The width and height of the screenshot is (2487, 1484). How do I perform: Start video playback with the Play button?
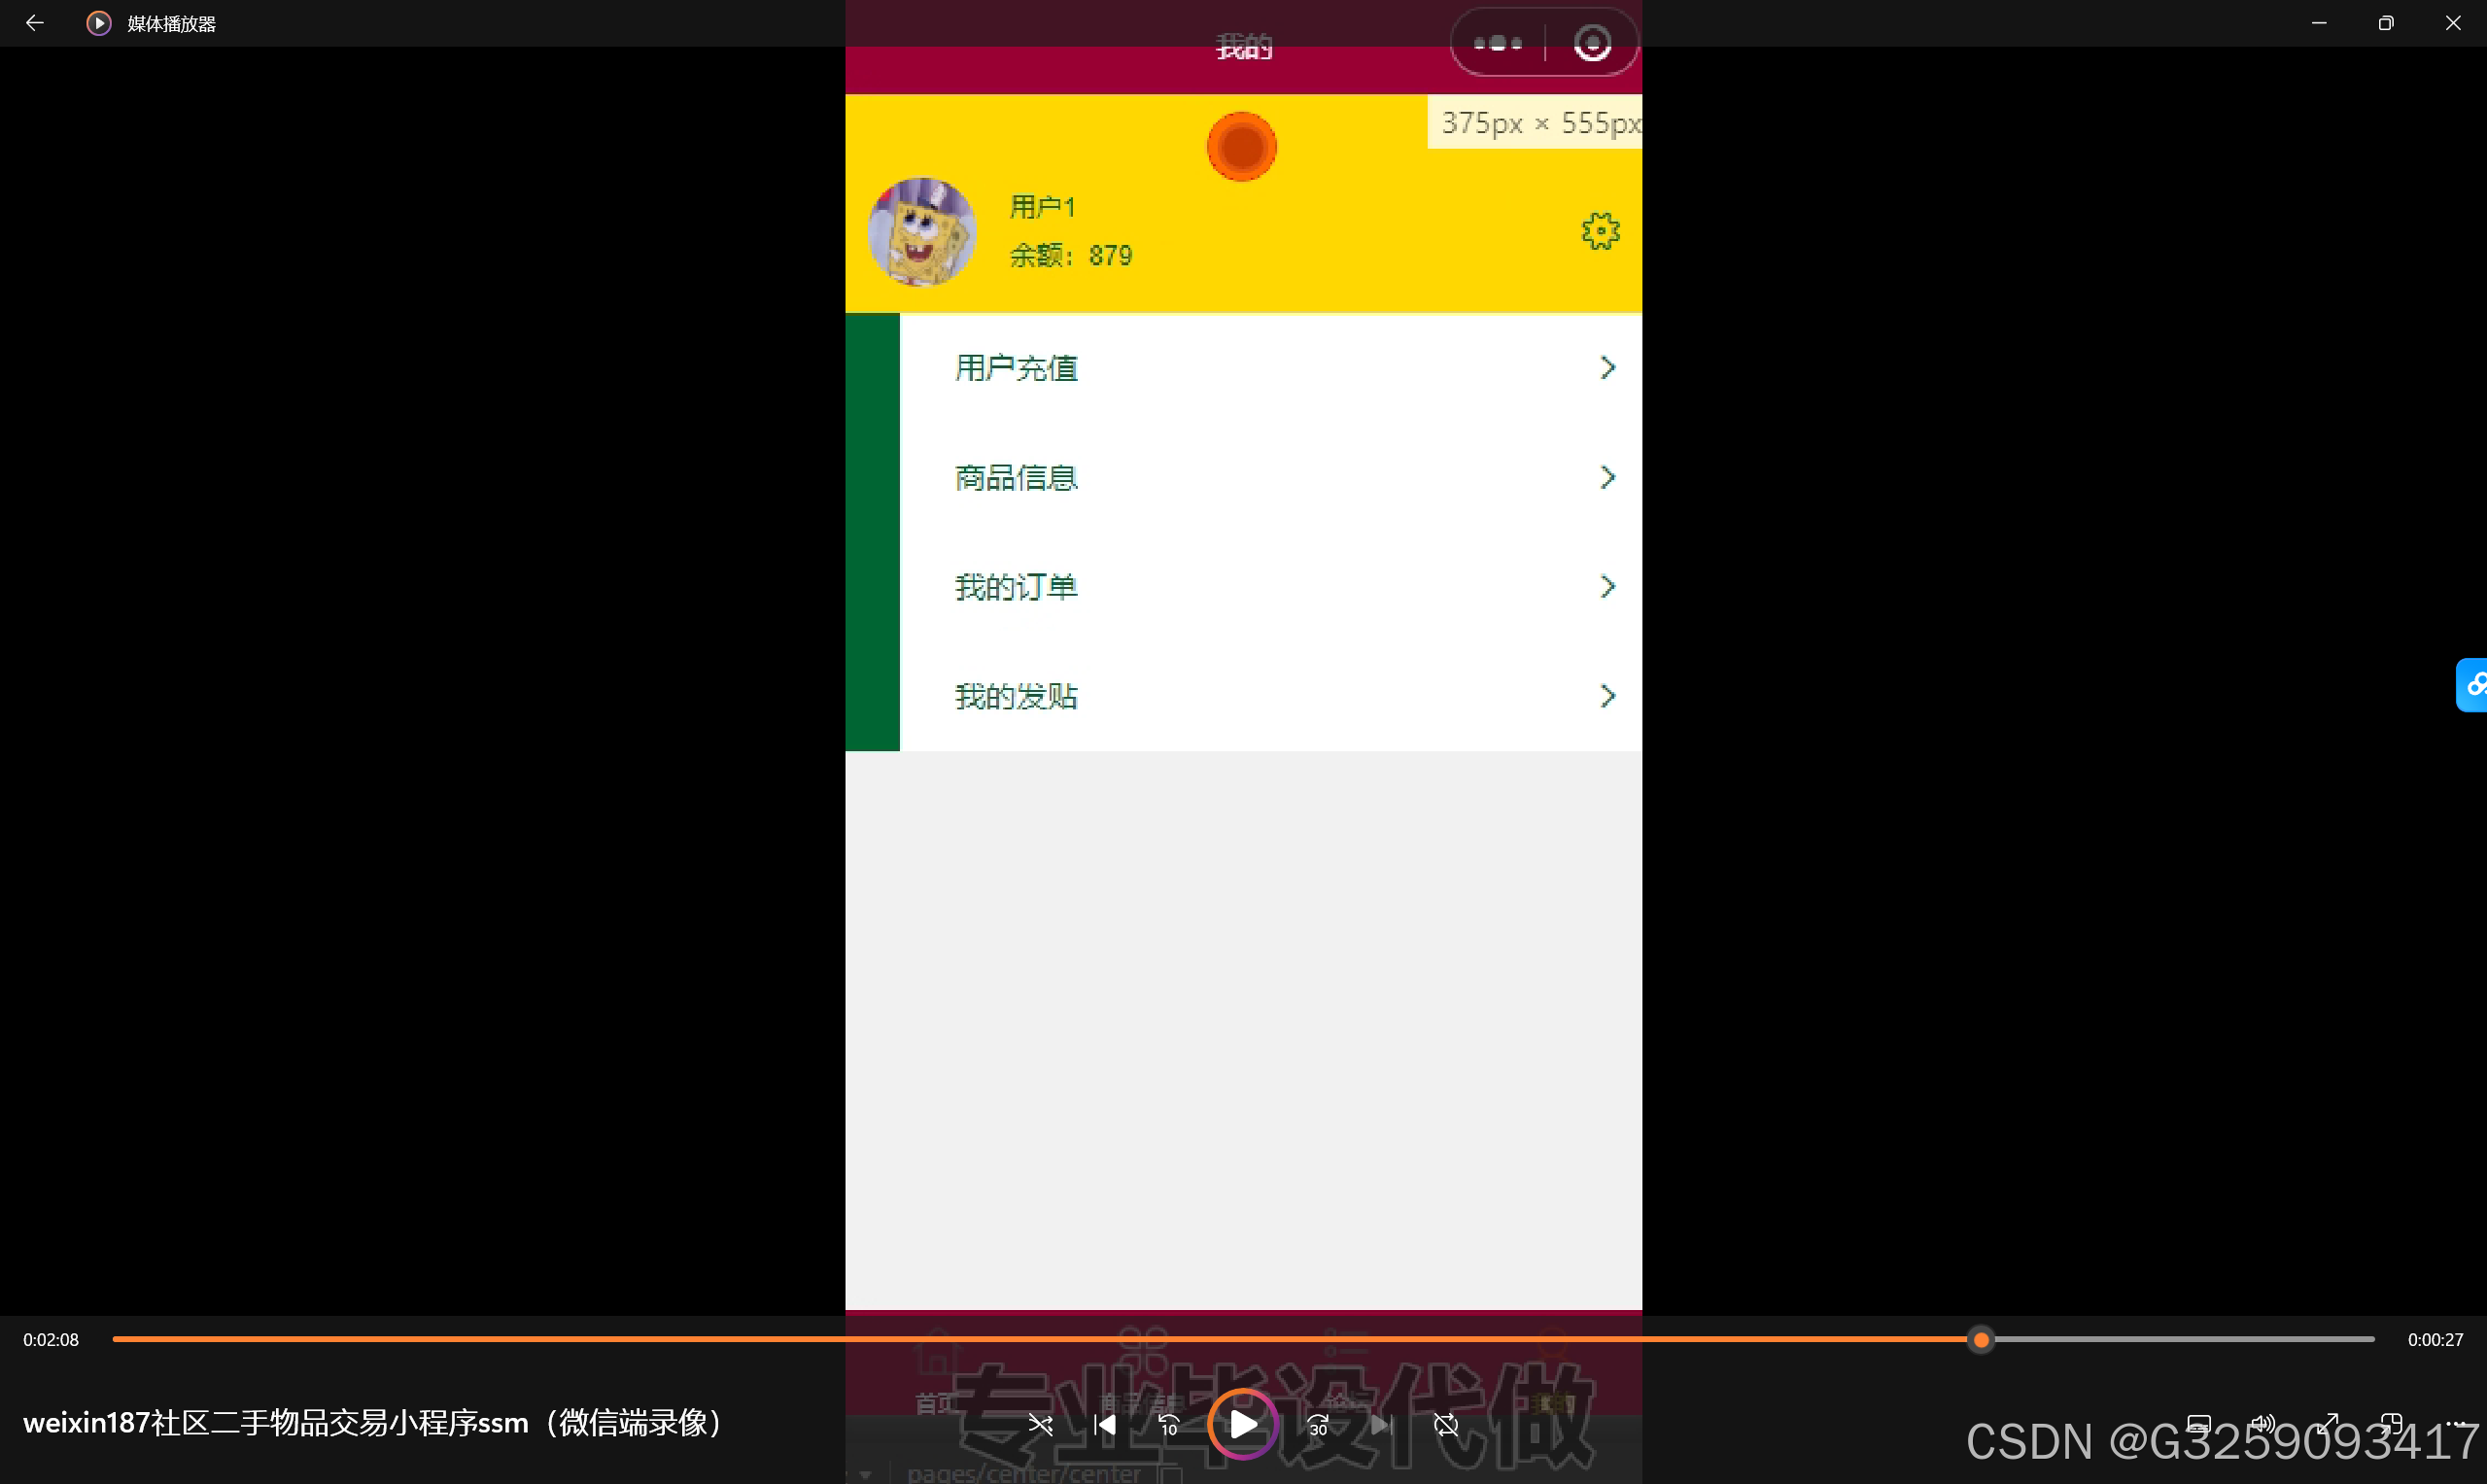pyautogui.click(x=1243, y=1424)
